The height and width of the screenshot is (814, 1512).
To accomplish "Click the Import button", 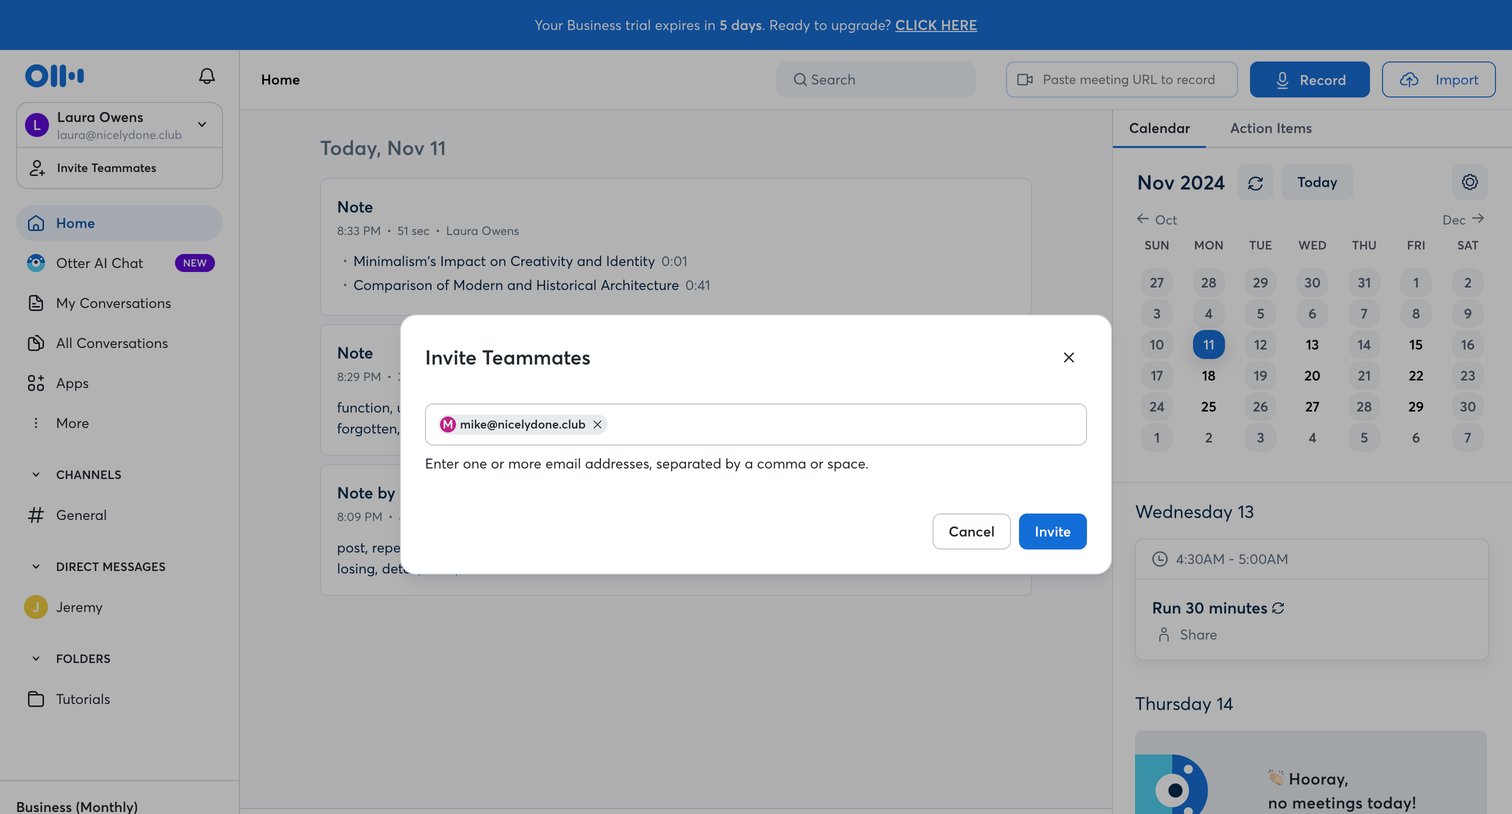I will pyautogui.click(x=1438, y=80).
